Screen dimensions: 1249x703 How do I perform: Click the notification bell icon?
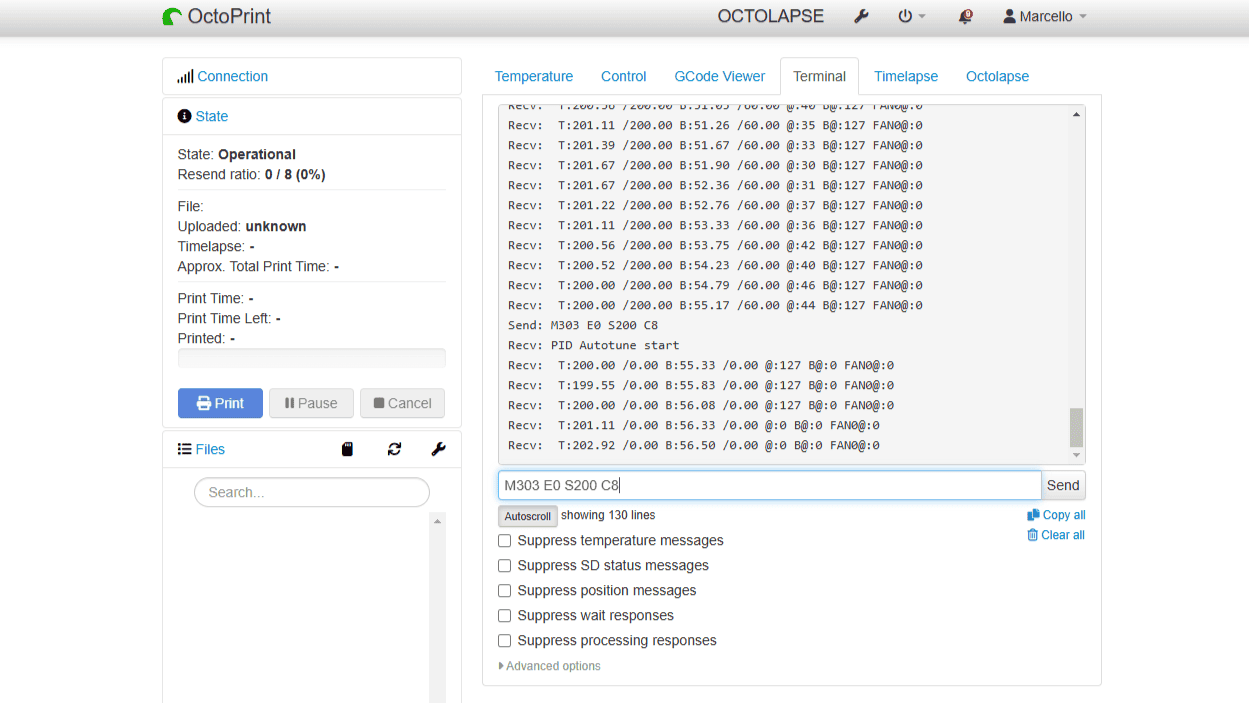click(965, 17)
